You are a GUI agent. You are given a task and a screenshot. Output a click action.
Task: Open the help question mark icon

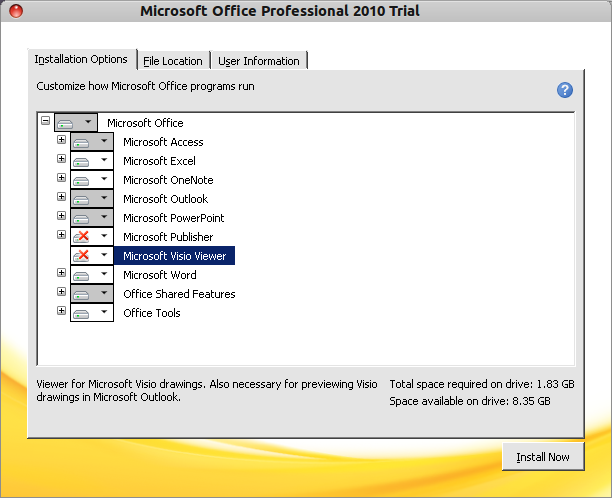click(x=564, y=90)
